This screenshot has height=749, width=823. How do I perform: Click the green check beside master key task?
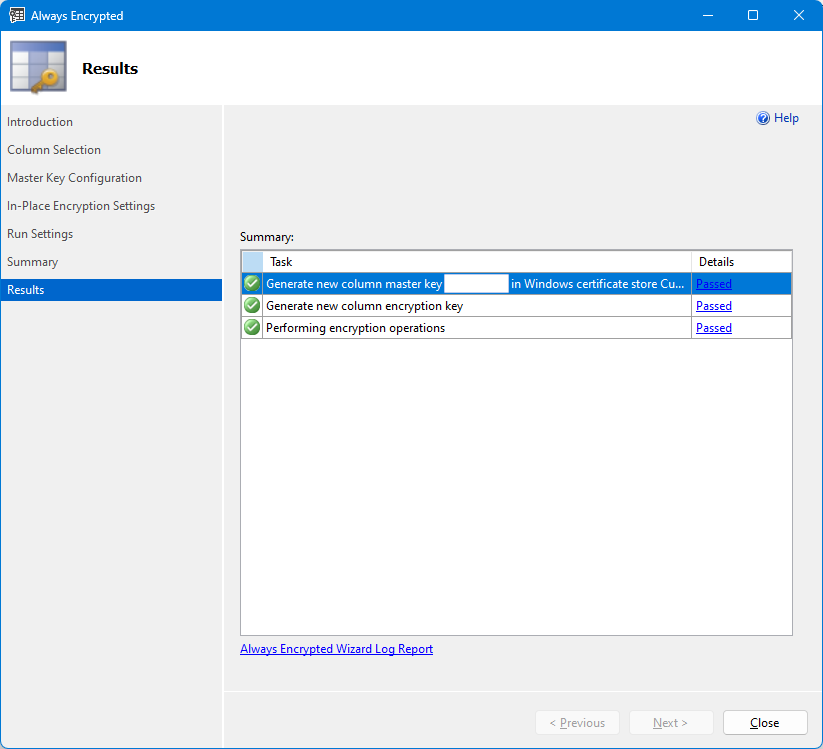(251, 283)
